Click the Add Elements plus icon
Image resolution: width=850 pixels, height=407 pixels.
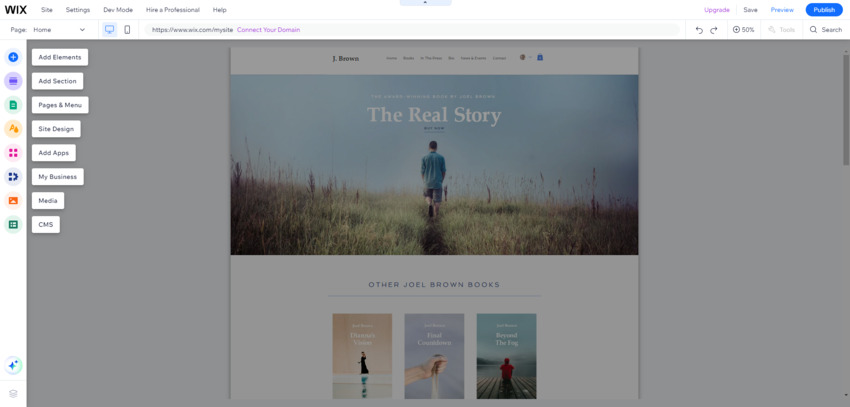13,57
